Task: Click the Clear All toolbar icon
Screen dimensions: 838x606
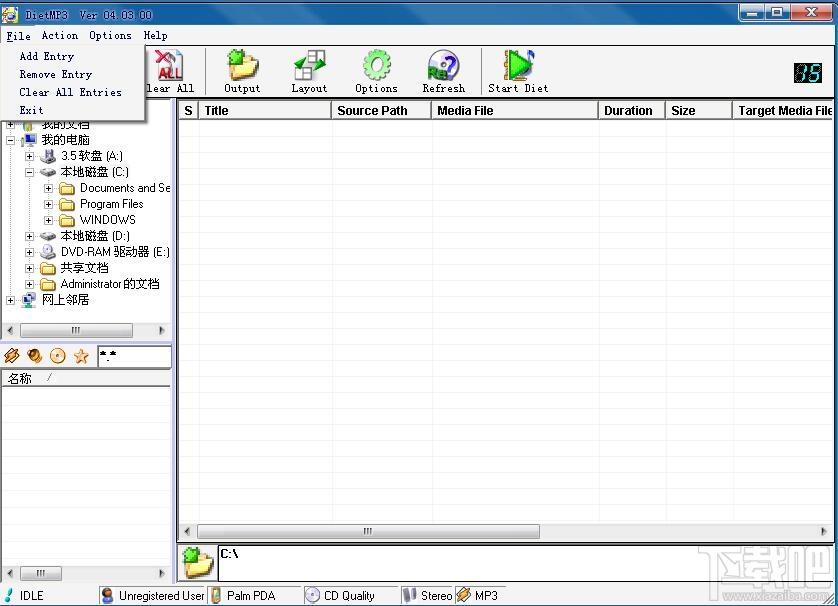Action: tap(169, 65)
